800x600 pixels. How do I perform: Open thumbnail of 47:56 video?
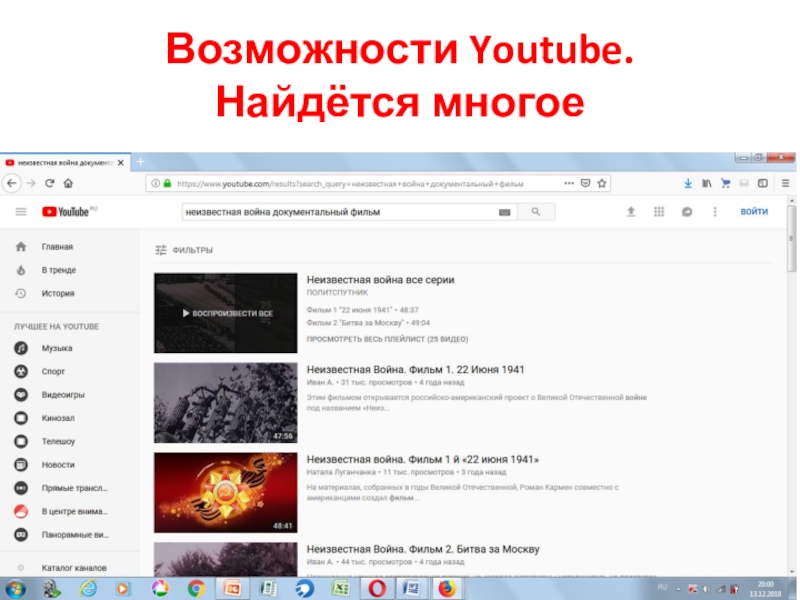coord(226,403)
